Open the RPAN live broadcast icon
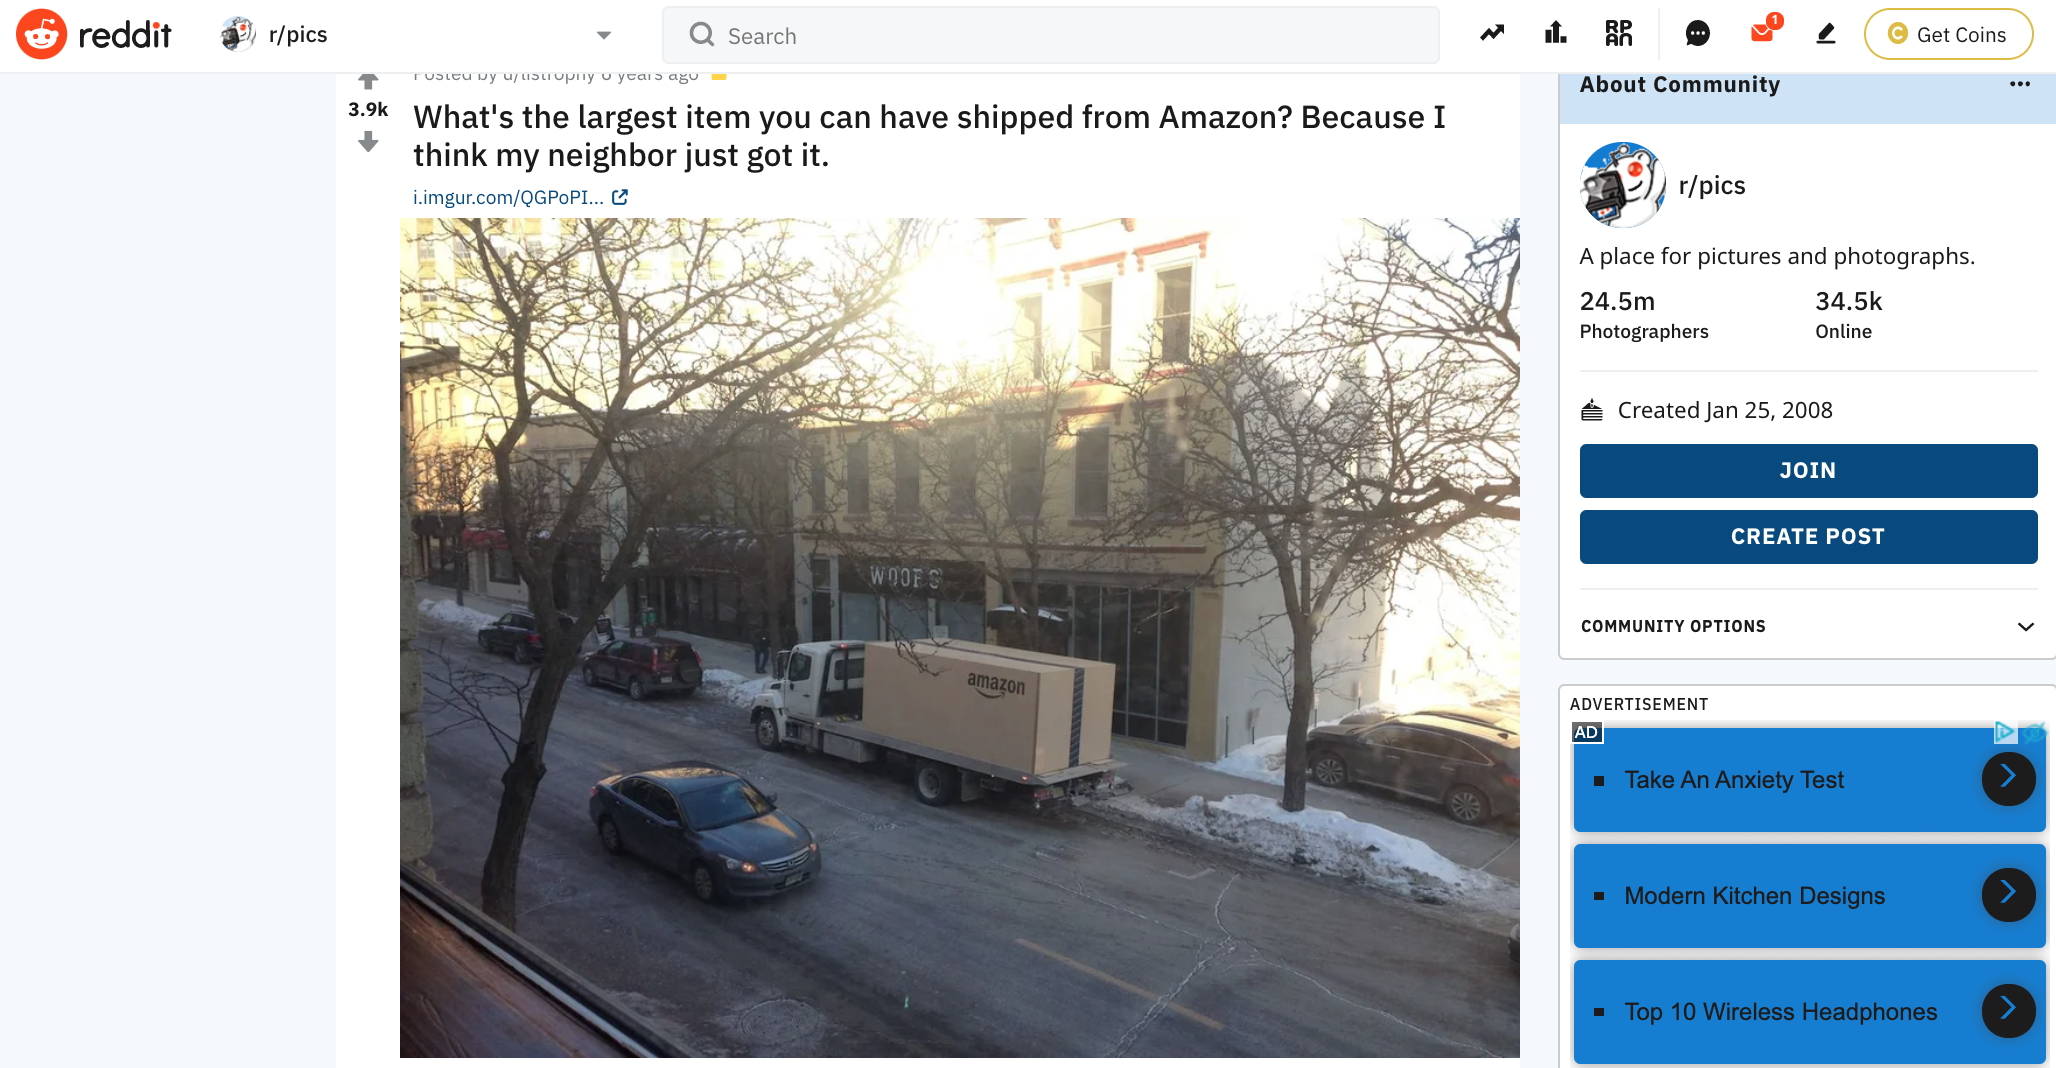Image resolution: width=2056 pixels, height=1068 pixels. (x=1618, y=34)
